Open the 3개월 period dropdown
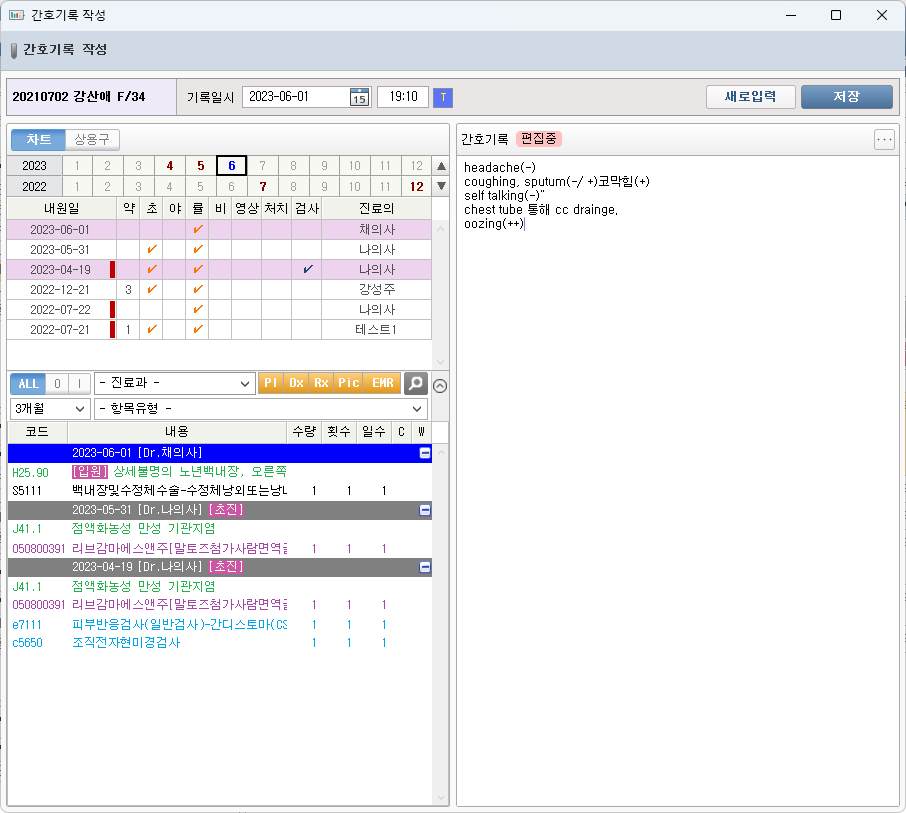 pyautogui.click(x=50, y=409)
